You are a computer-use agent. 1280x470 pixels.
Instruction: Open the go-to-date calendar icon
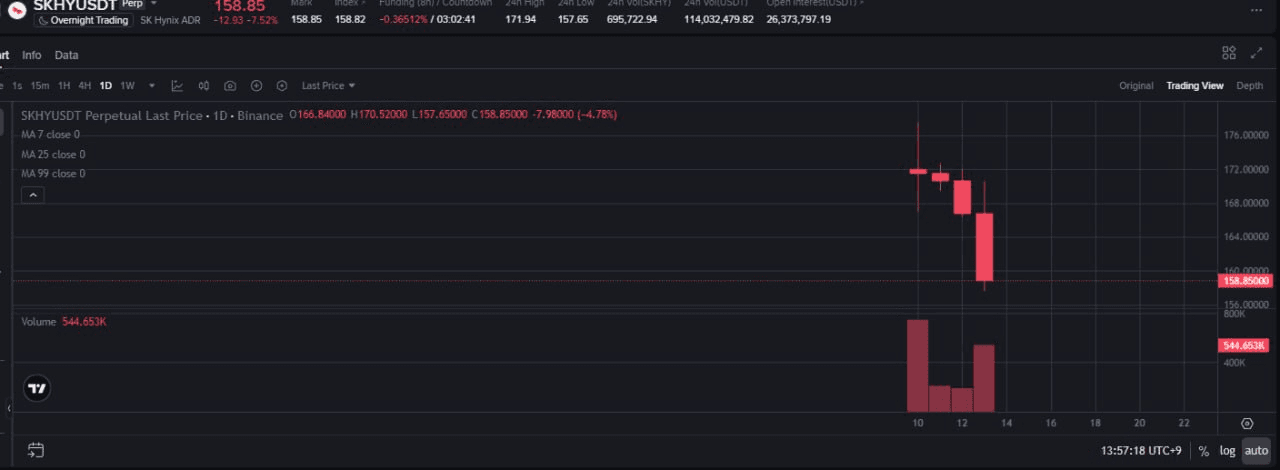coord(36,450)
